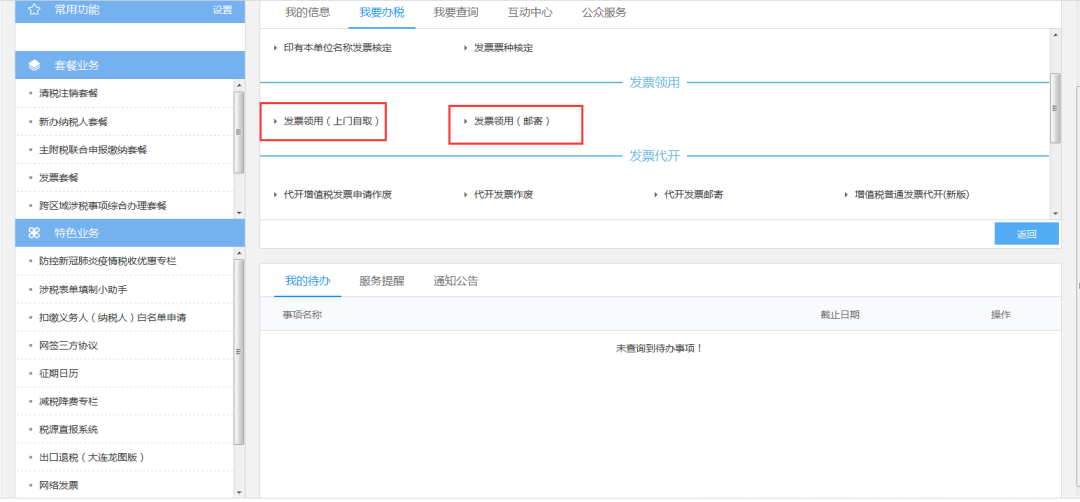
Task: Open 防控新冠肺炎疫情税收优惠专栏
Action: click(x=107, y=261)
